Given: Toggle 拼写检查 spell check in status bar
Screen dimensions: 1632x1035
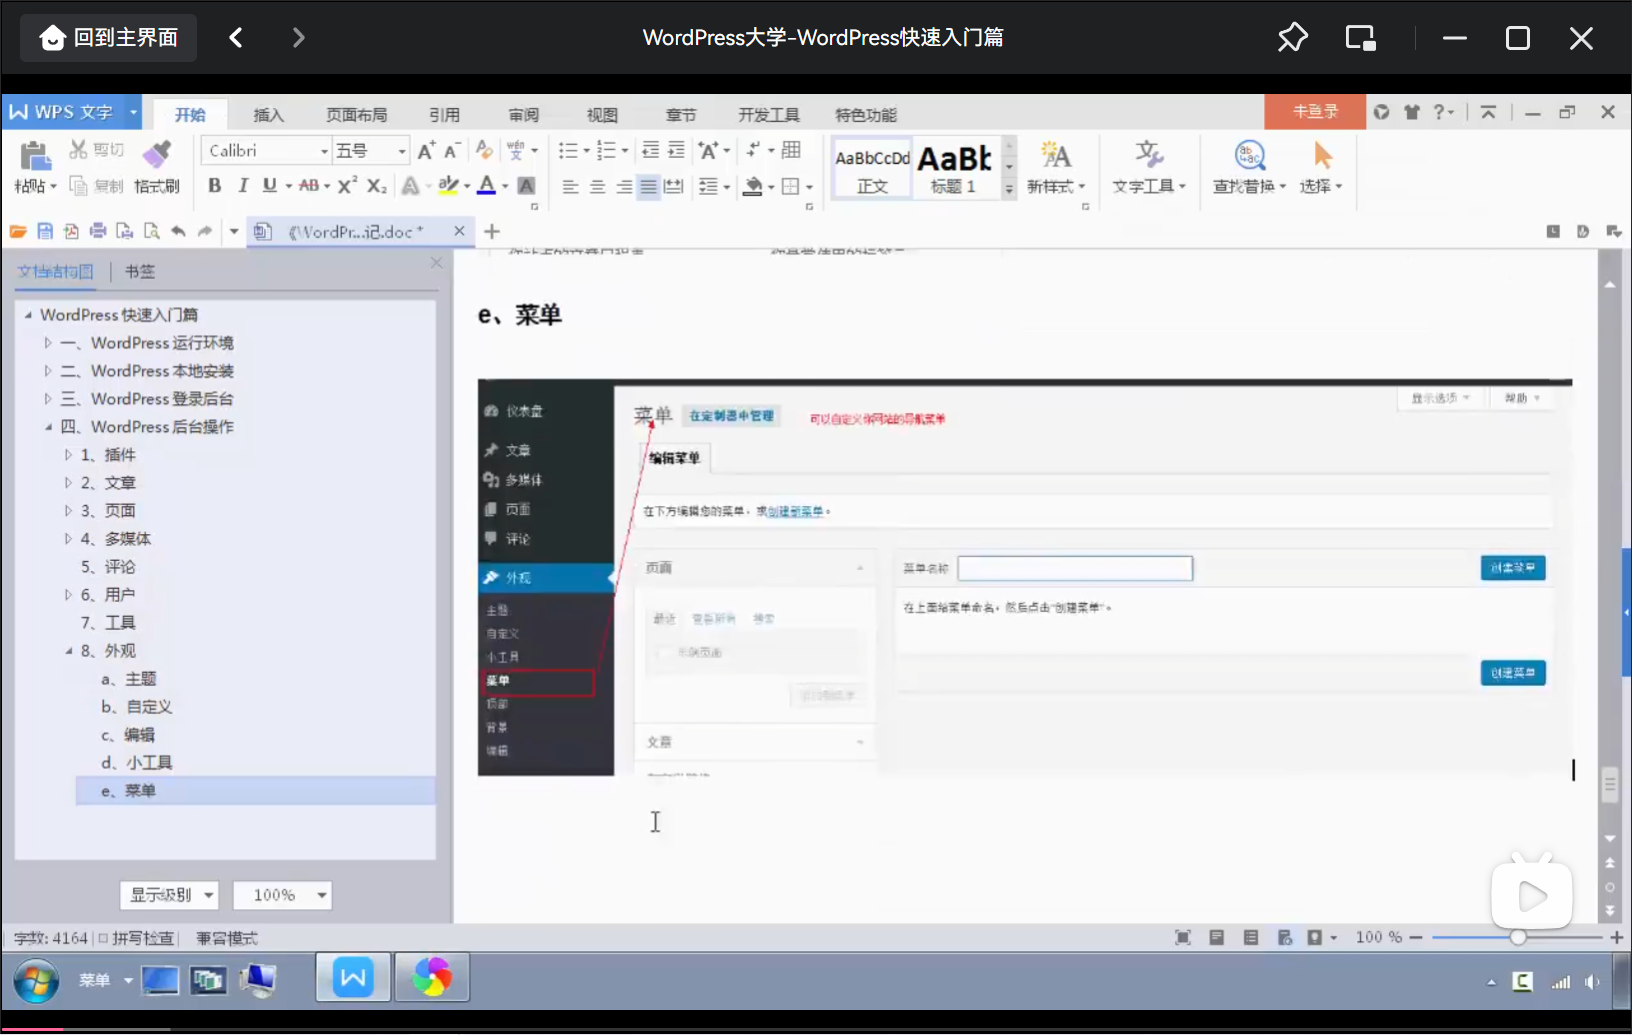Looking at the screenshot, I should tap(137, 938).
